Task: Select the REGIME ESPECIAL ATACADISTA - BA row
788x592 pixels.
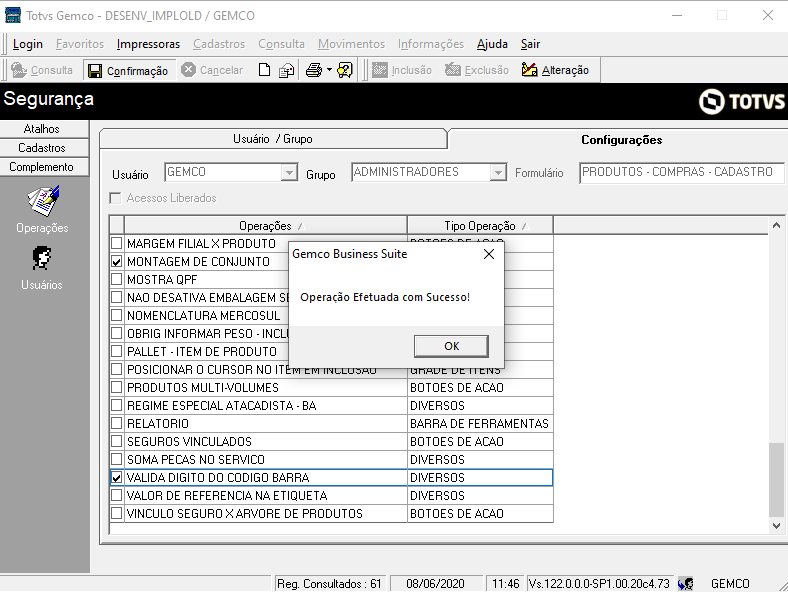Action: point(332,406)
